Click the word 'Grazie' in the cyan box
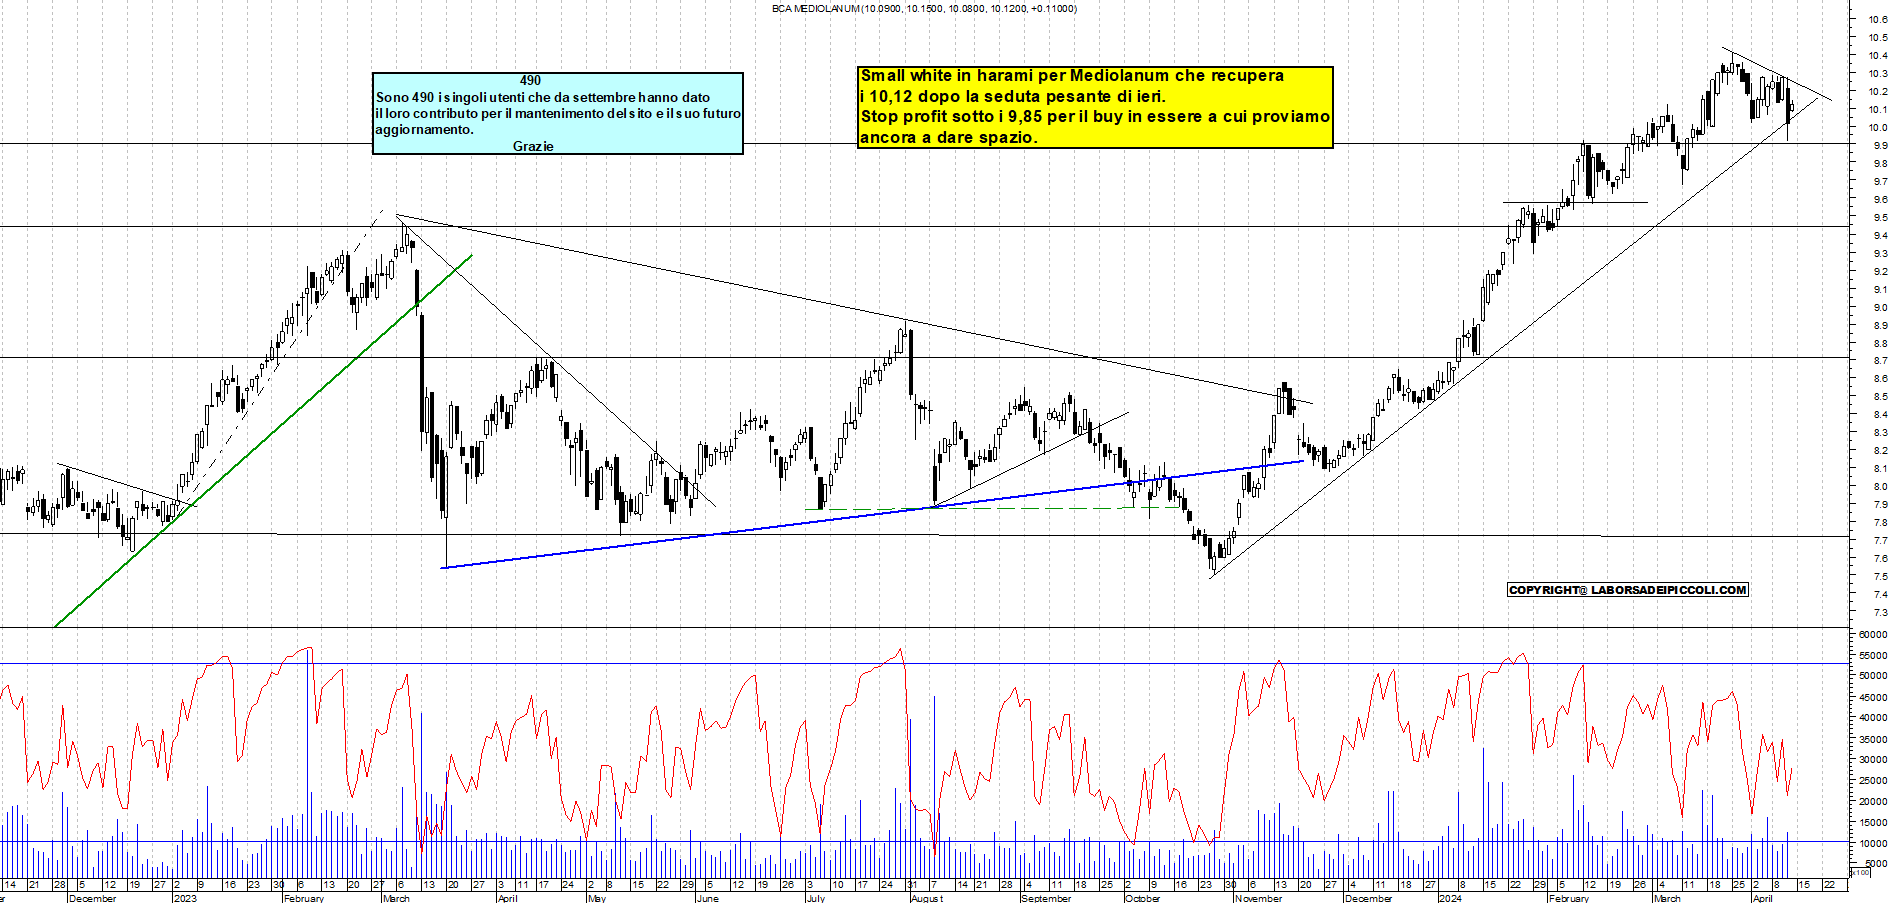 pos(533,146)
